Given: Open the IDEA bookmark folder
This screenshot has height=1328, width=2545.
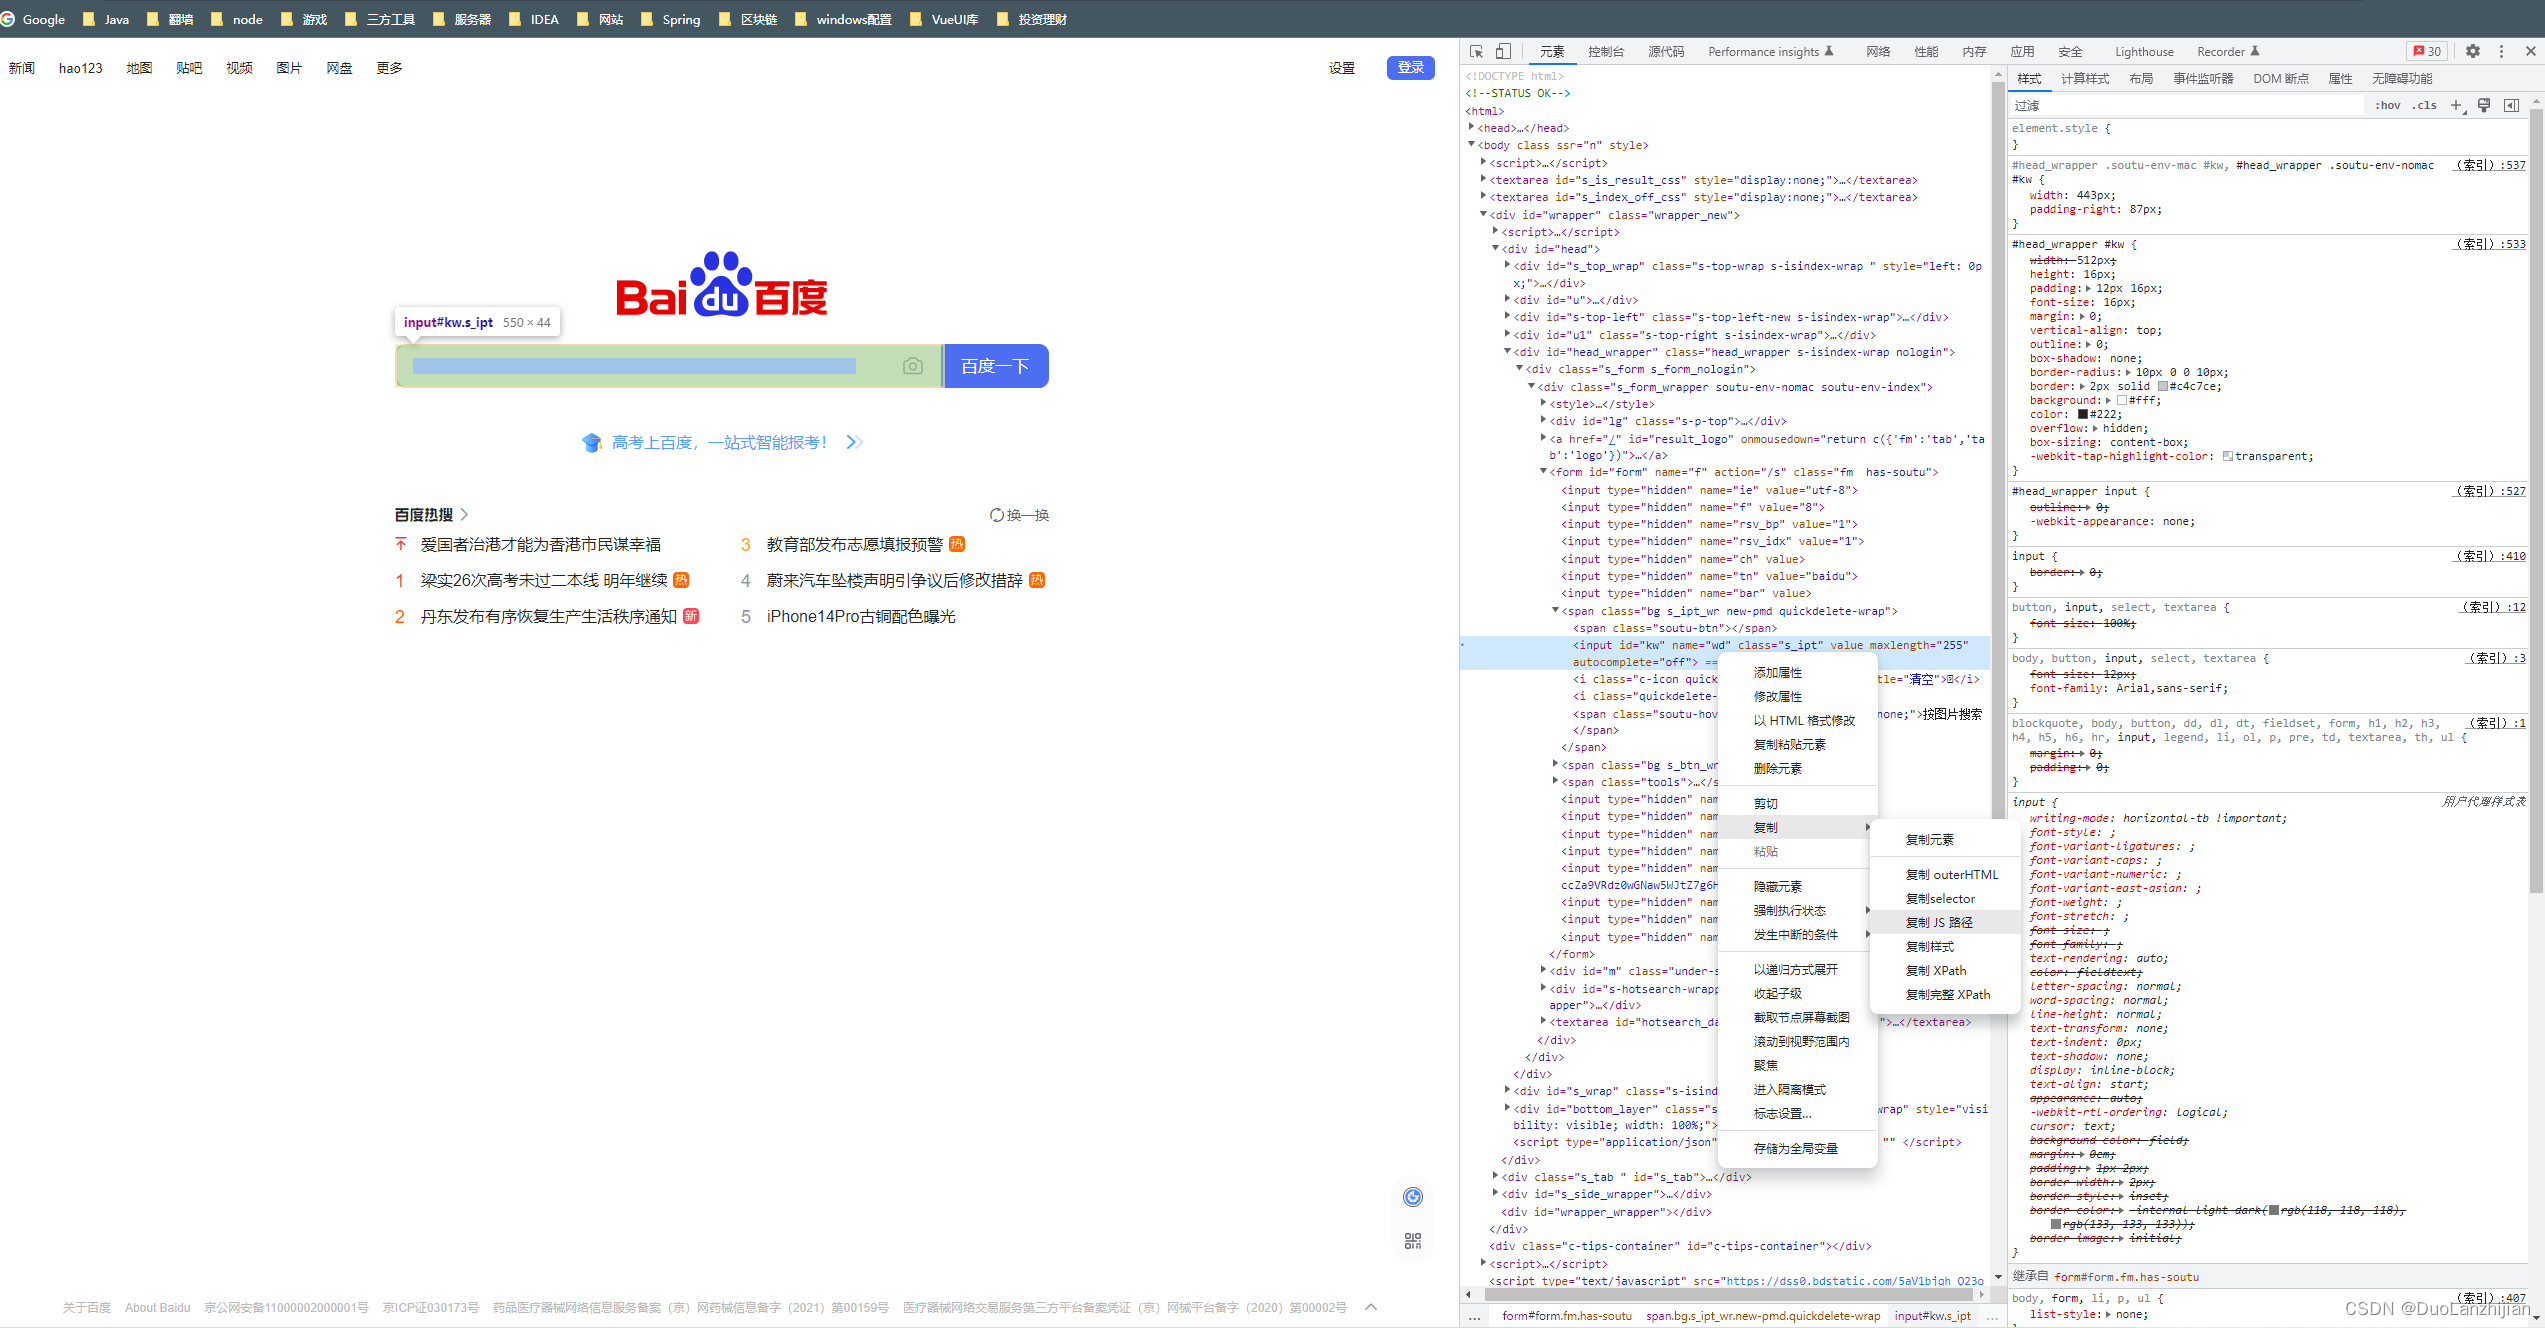Looking at the screenshot, I should (x=534, y=19).
